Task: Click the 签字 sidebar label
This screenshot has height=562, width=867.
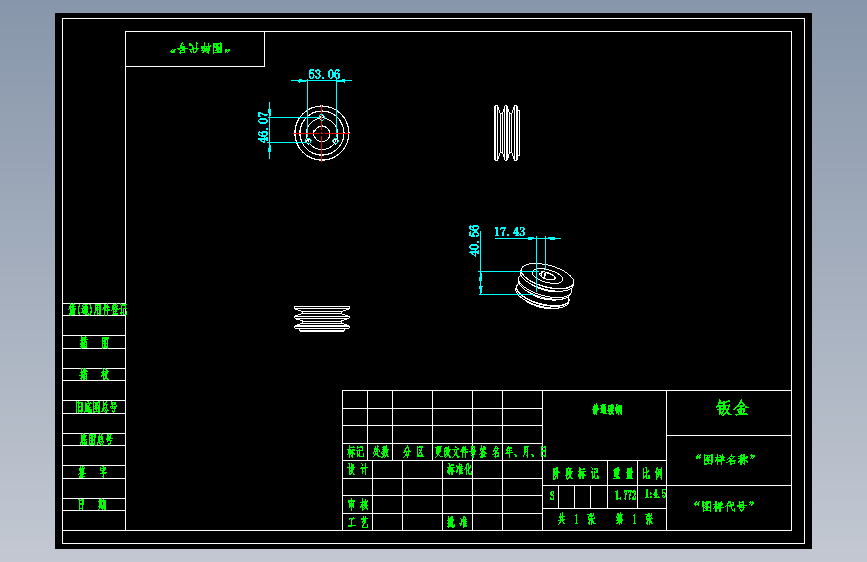Action: (92, 472)
